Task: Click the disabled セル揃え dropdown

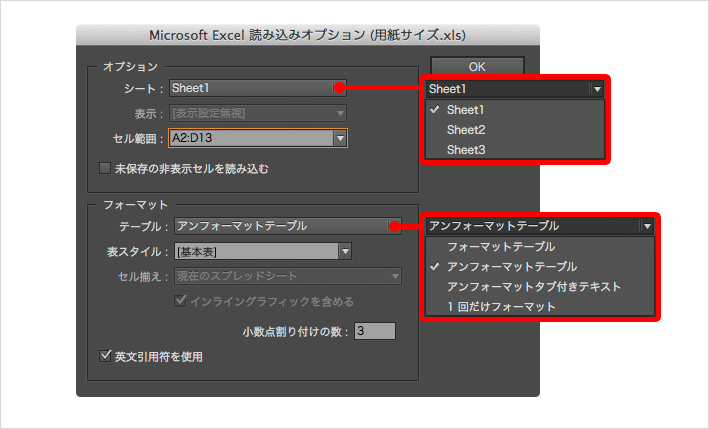Action: [288, 276]
